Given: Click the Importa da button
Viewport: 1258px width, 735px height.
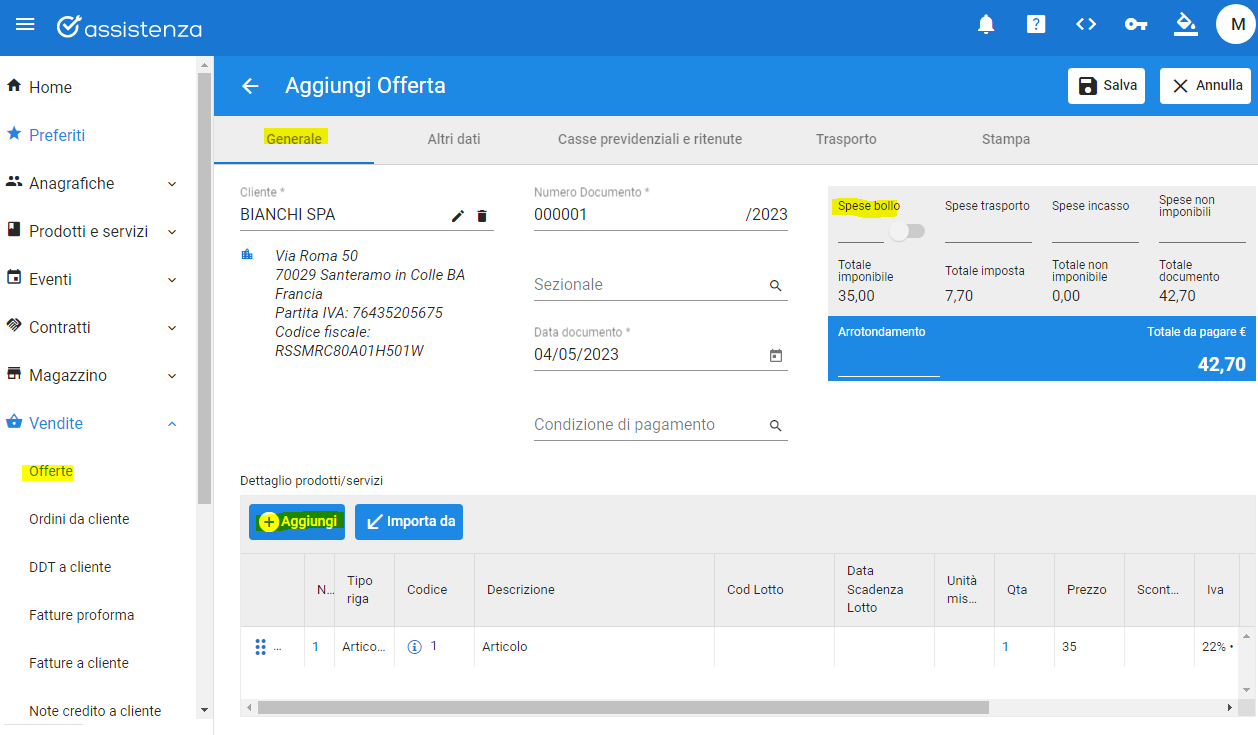Looking at the screenshot, I should (x=409, y=522).
